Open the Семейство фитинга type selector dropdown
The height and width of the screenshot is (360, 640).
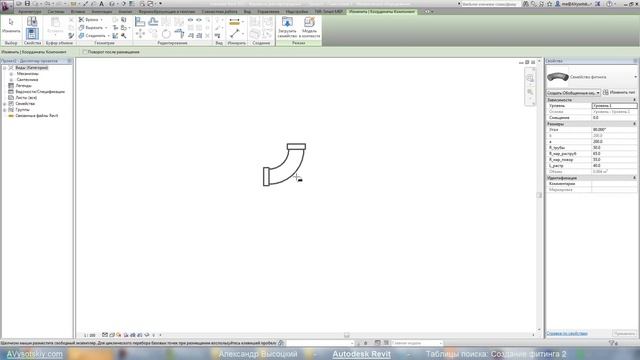point(635,77)
